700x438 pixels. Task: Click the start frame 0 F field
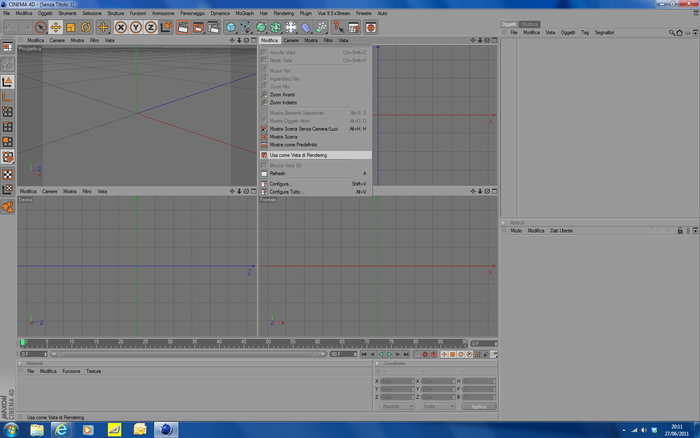pyautogui.click(x=33, y=355)
